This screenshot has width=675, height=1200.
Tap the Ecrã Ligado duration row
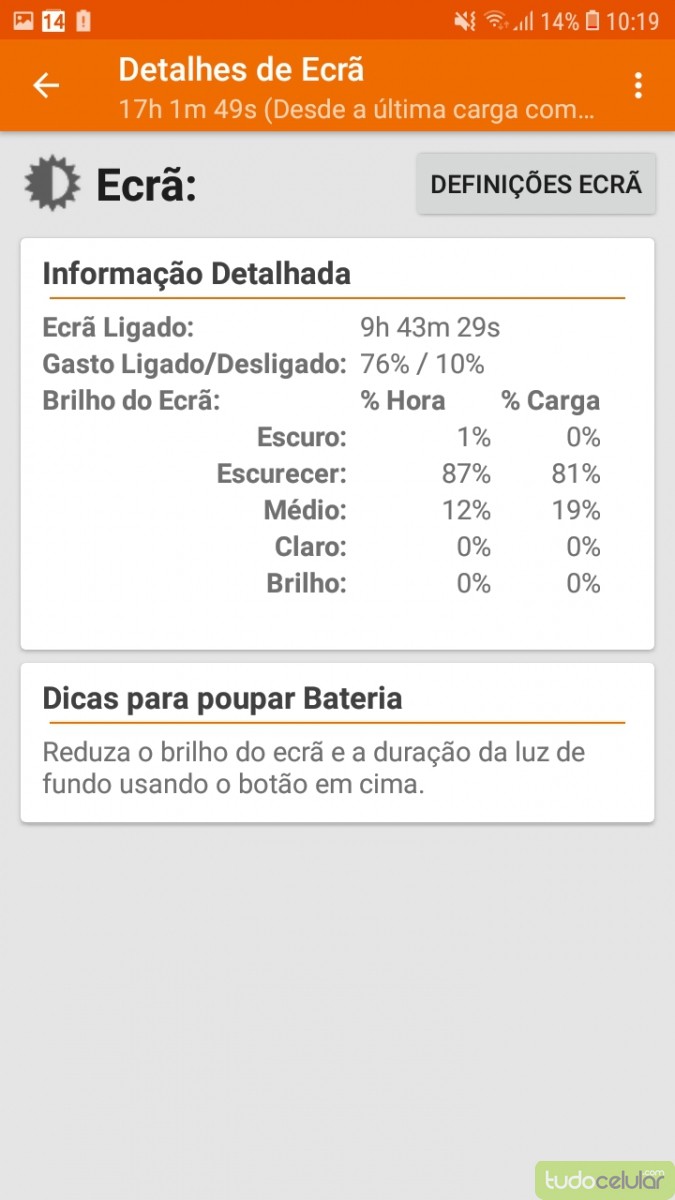tap(272, 328)
